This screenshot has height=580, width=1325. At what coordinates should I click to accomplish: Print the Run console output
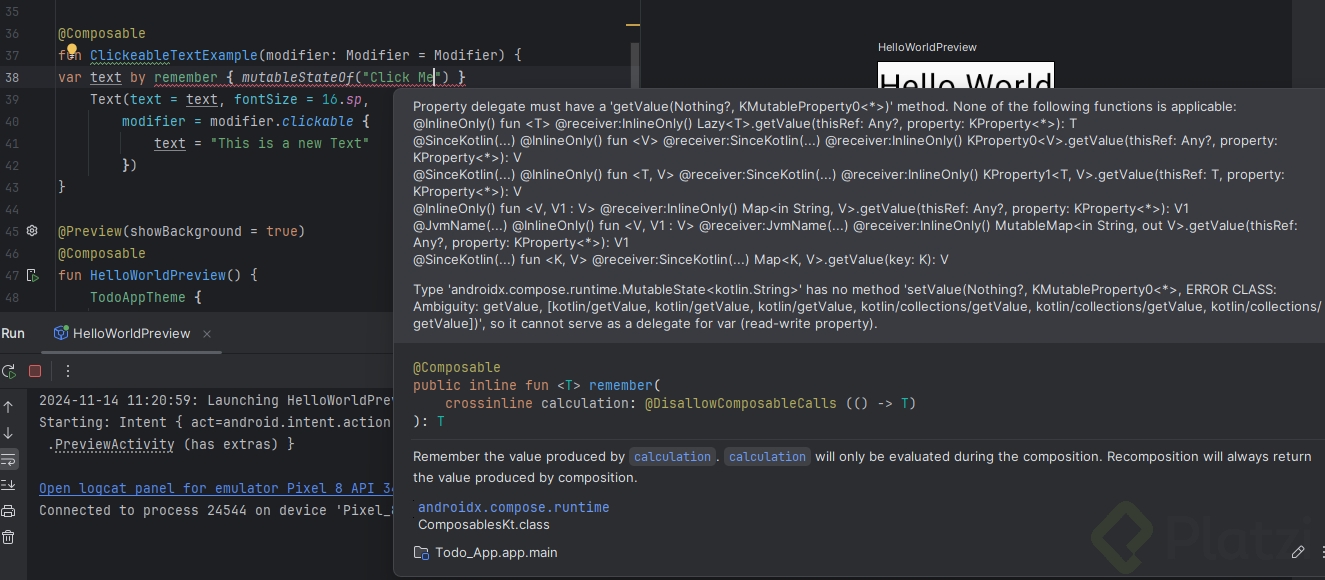pos(9,511)
